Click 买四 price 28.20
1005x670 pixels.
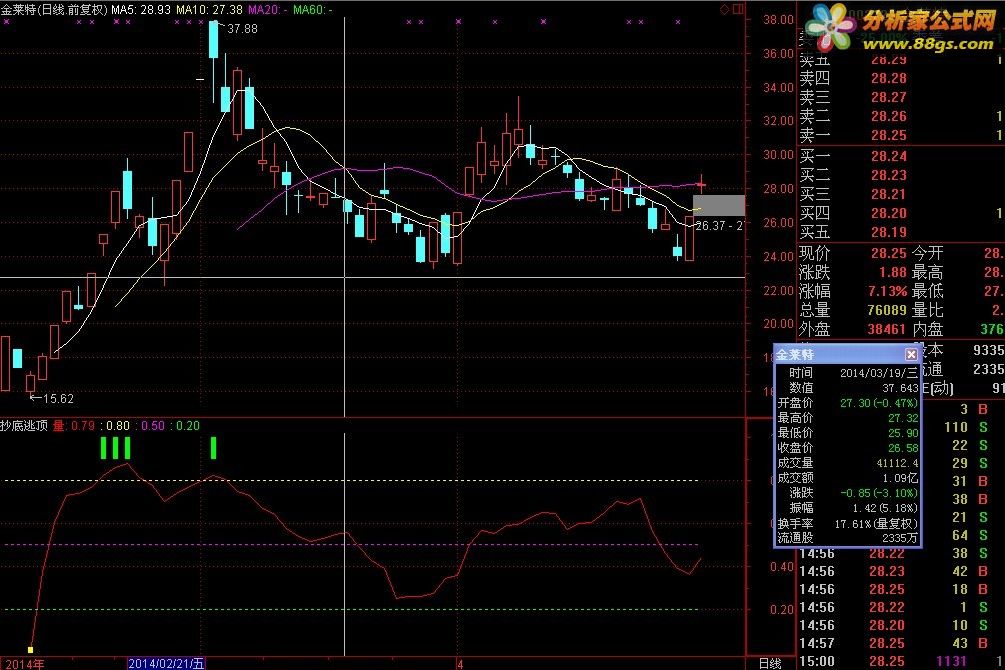[x=888, y=213]
